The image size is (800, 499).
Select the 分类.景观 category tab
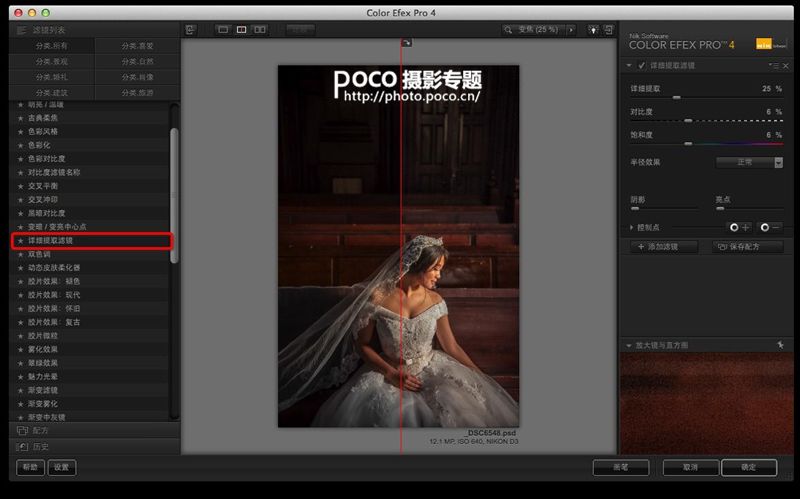click(52, 61)
